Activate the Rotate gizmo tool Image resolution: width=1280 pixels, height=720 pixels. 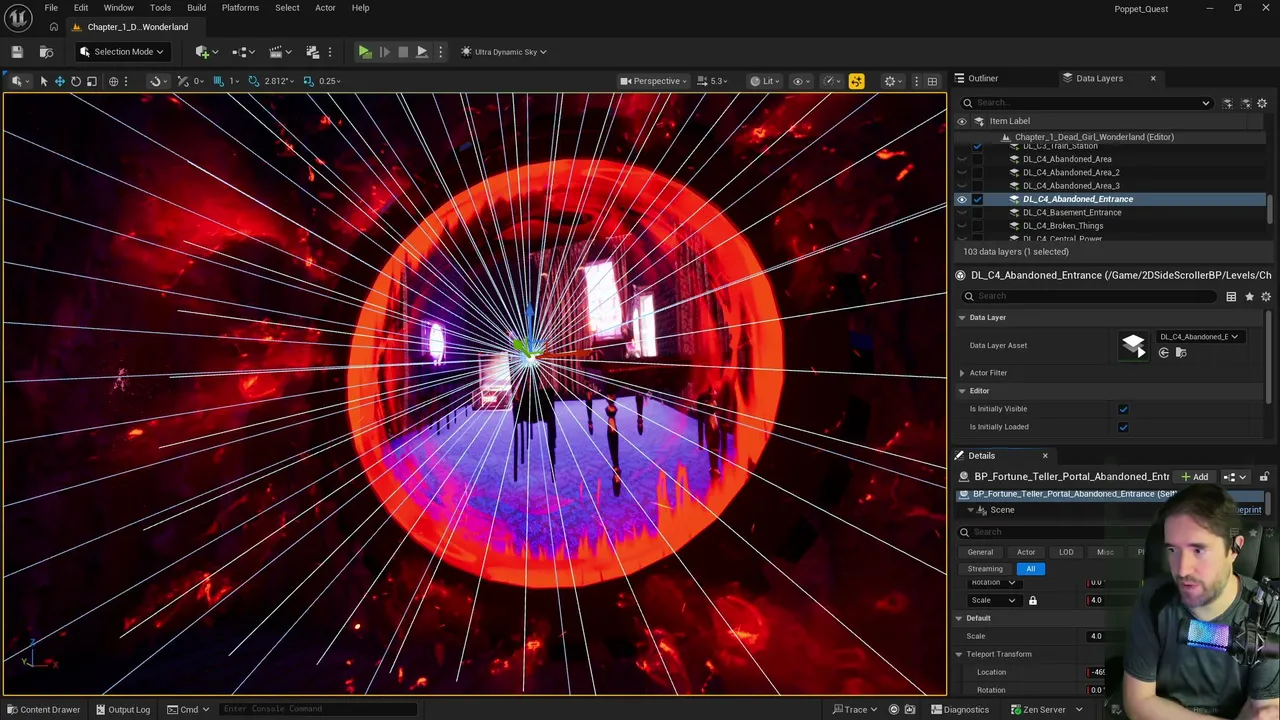(x=75, y=81)
